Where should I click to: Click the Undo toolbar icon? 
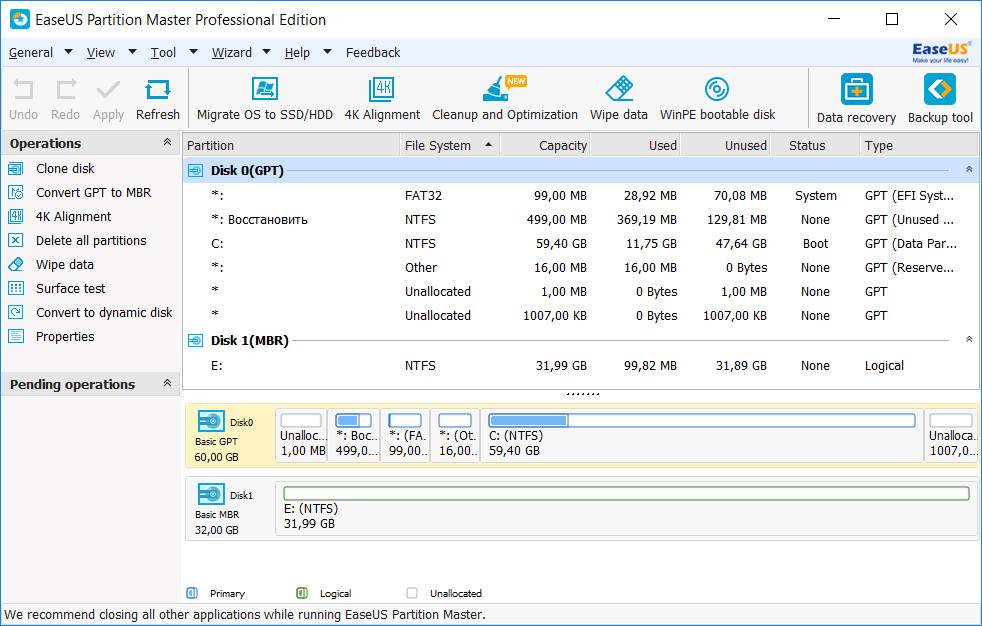pos(23,90)
